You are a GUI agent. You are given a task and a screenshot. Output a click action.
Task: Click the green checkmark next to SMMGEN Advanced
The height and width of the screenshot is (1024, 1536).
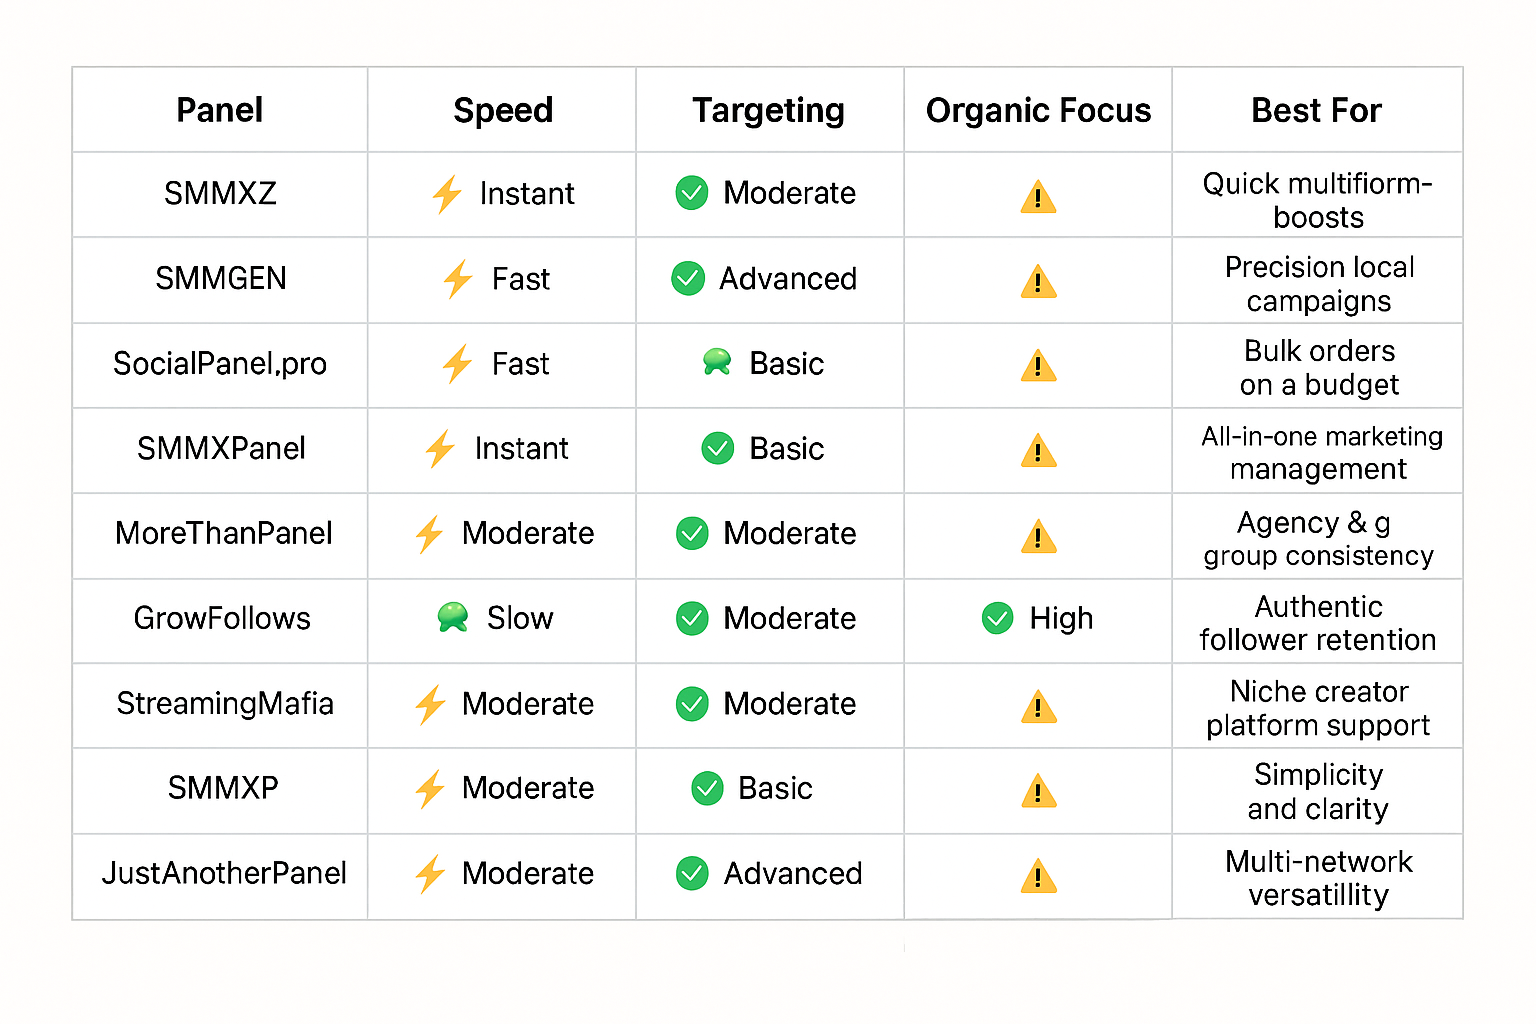pos(688,278)
